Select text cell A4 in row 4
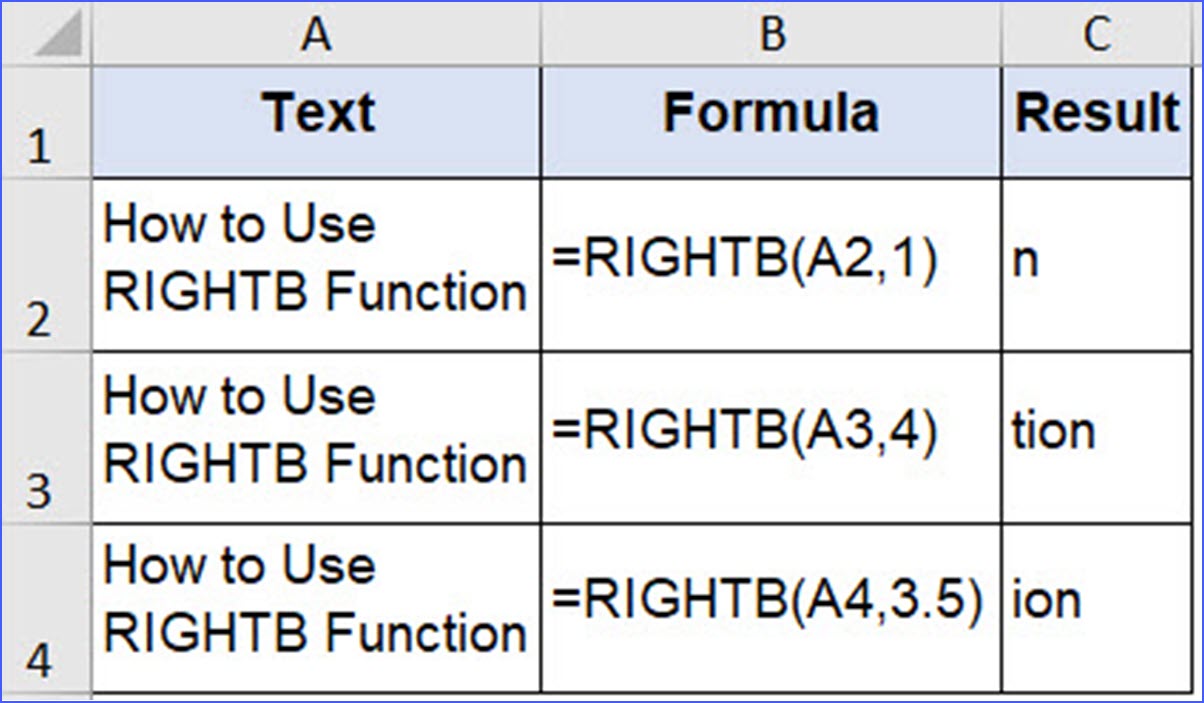This screenshot has width=1204, height=703. [316, 605]
